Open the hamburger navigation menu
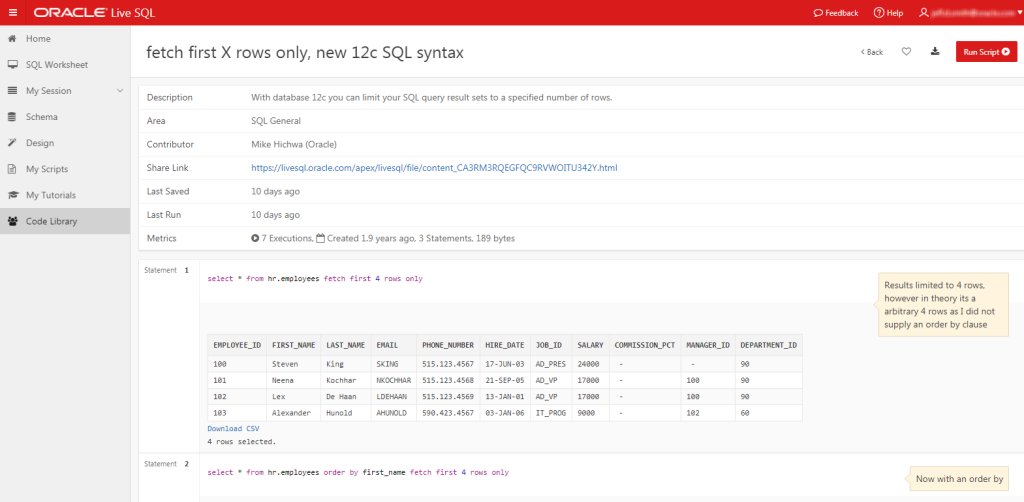This screenshot has height=502, width=1024. click(x=13, y=12)
